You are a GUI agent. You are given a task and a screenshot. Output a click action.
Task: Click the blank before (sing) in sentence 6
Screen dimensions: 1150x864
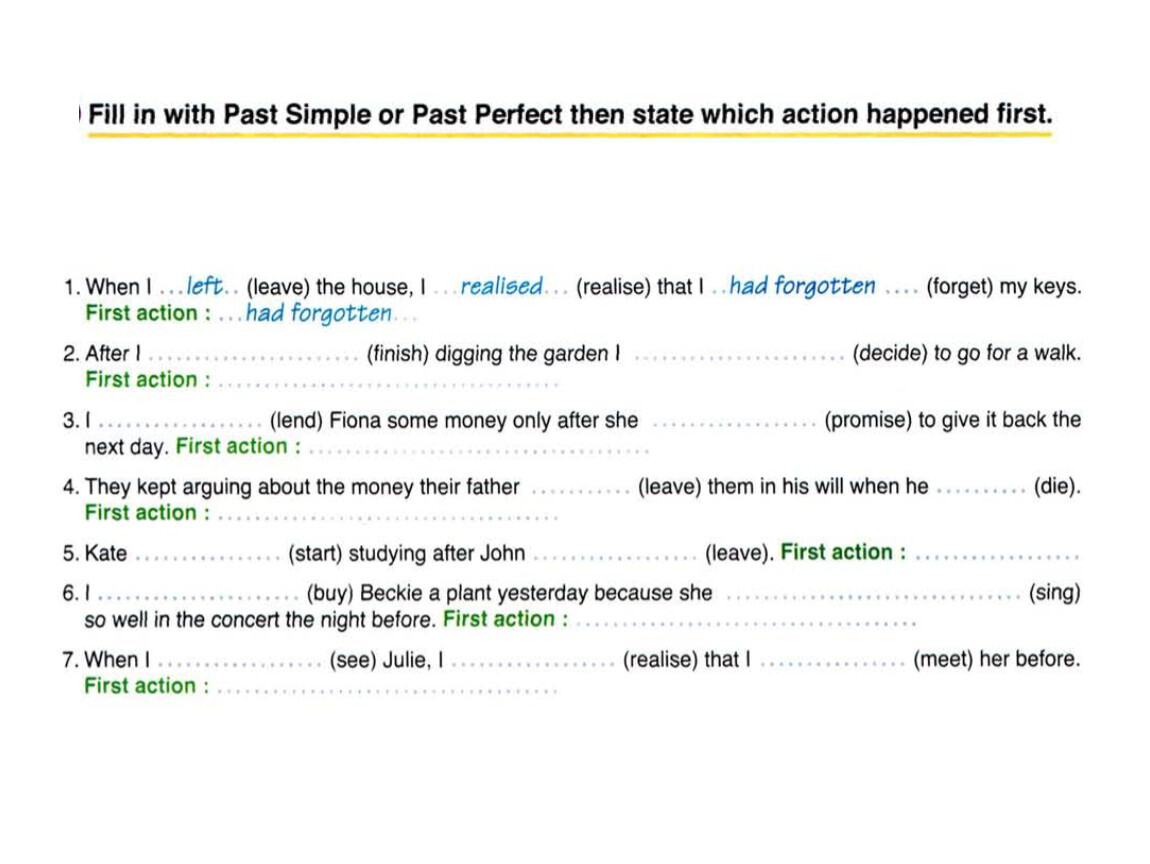873,596
